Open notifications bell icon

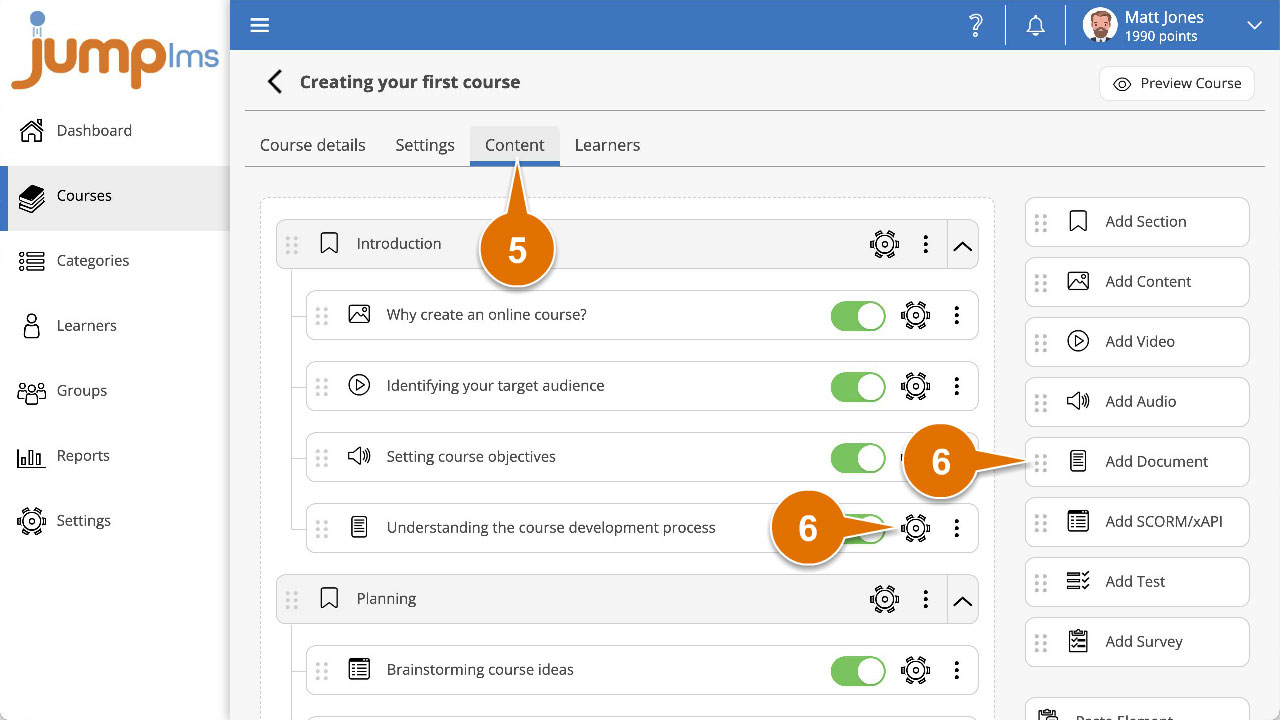coord(1036,26)
